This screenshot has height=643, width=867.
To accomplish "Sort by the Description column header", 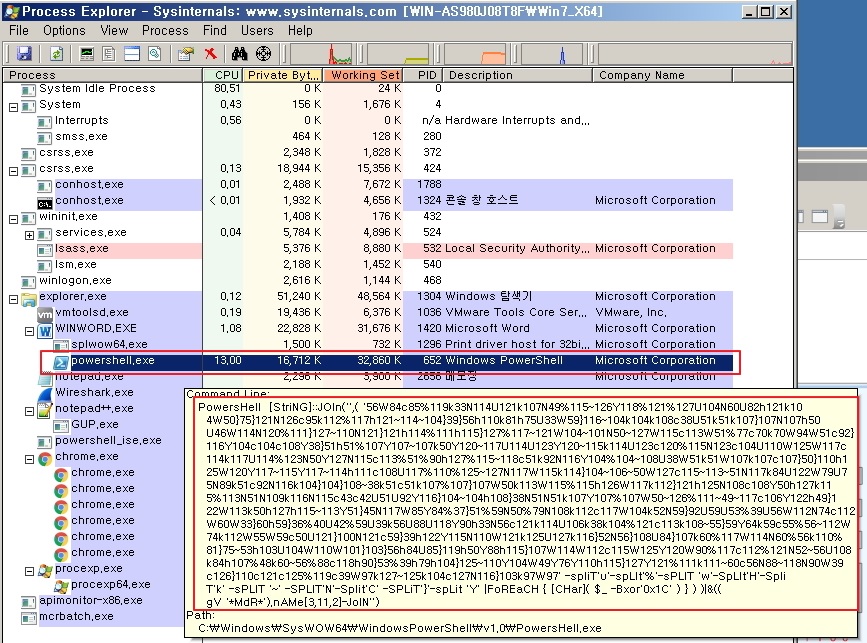I will click(519, 75).
